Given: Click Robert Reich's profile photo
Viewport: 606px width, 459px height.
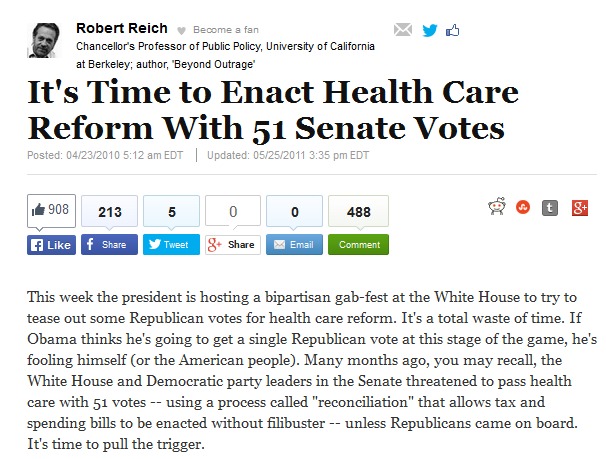Looking at the screenshot, I should [x=47, y=39].
